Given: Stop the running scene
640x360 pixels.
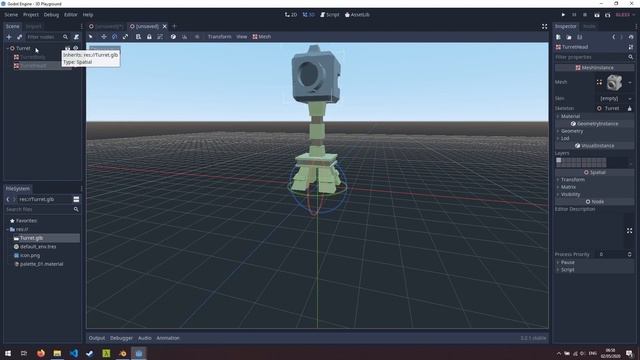Looking at the screenshot, I should (585, 15).
